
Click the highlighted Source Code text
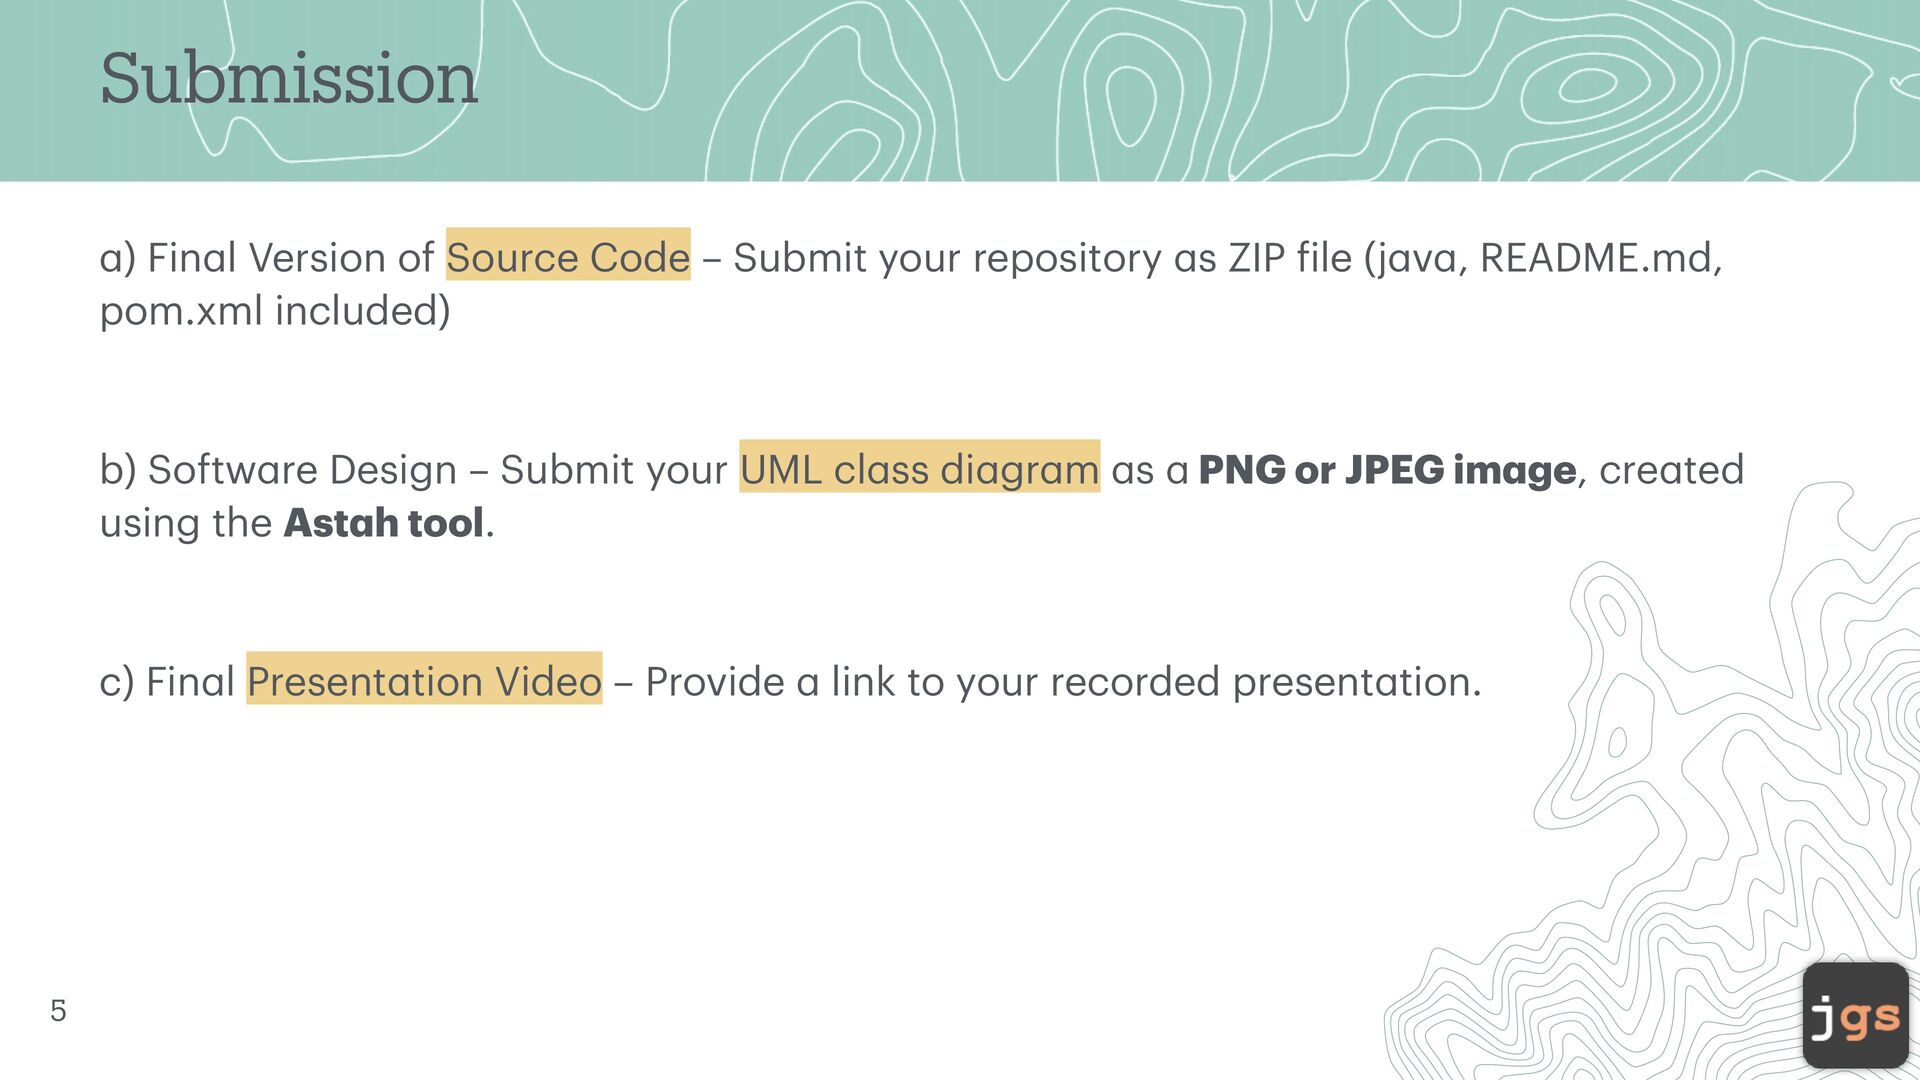(568, 257)
